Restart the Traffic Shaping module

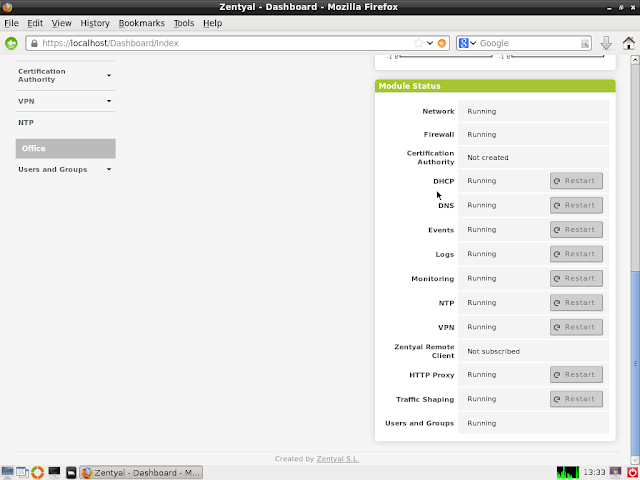(x=576, y=399)
